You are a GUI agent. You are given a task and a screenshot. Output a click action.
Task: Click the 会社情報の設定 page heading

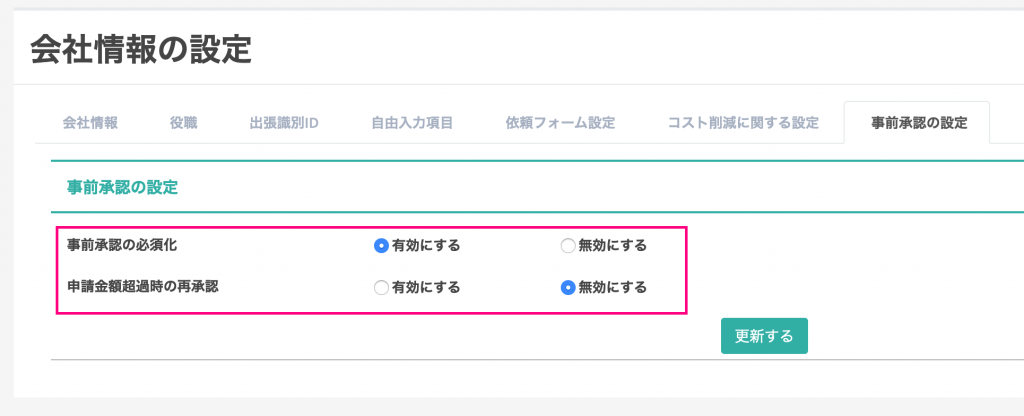(x=140, y=49)
